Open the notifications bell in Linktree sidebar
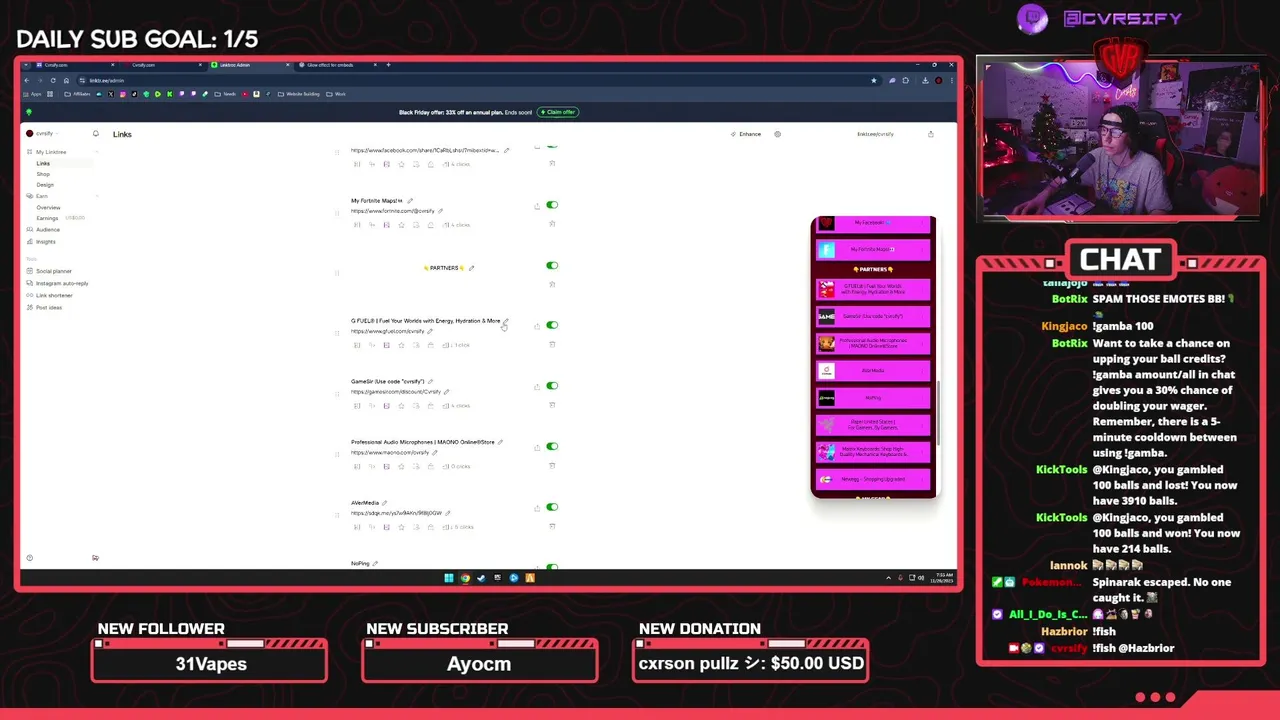The image size is (1280, 720). (x=96, y=134)
